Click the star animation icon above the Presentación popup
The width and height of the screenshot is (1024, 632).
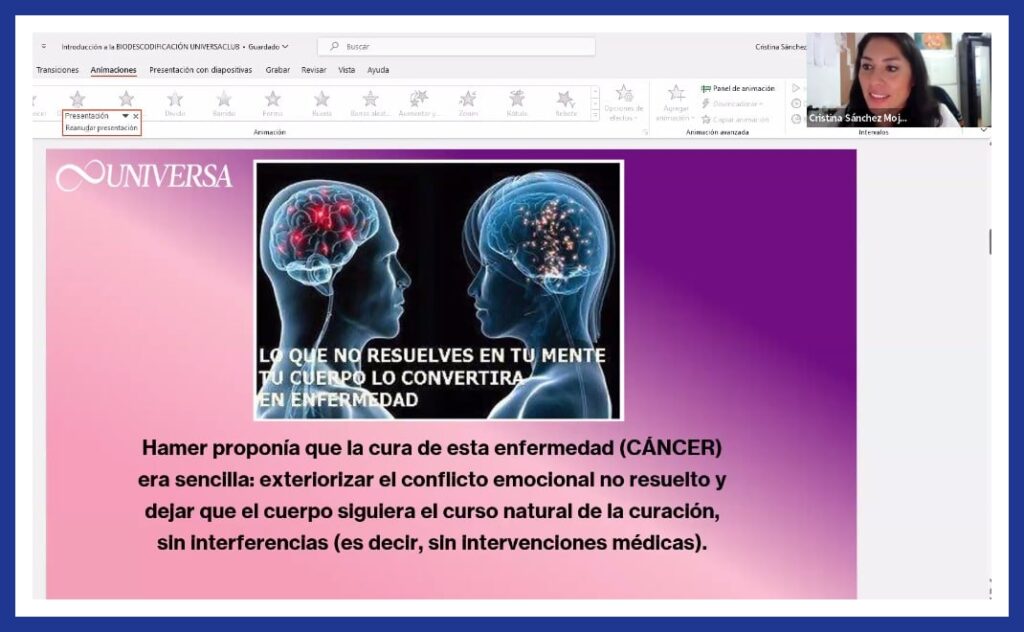coord(78,99)
